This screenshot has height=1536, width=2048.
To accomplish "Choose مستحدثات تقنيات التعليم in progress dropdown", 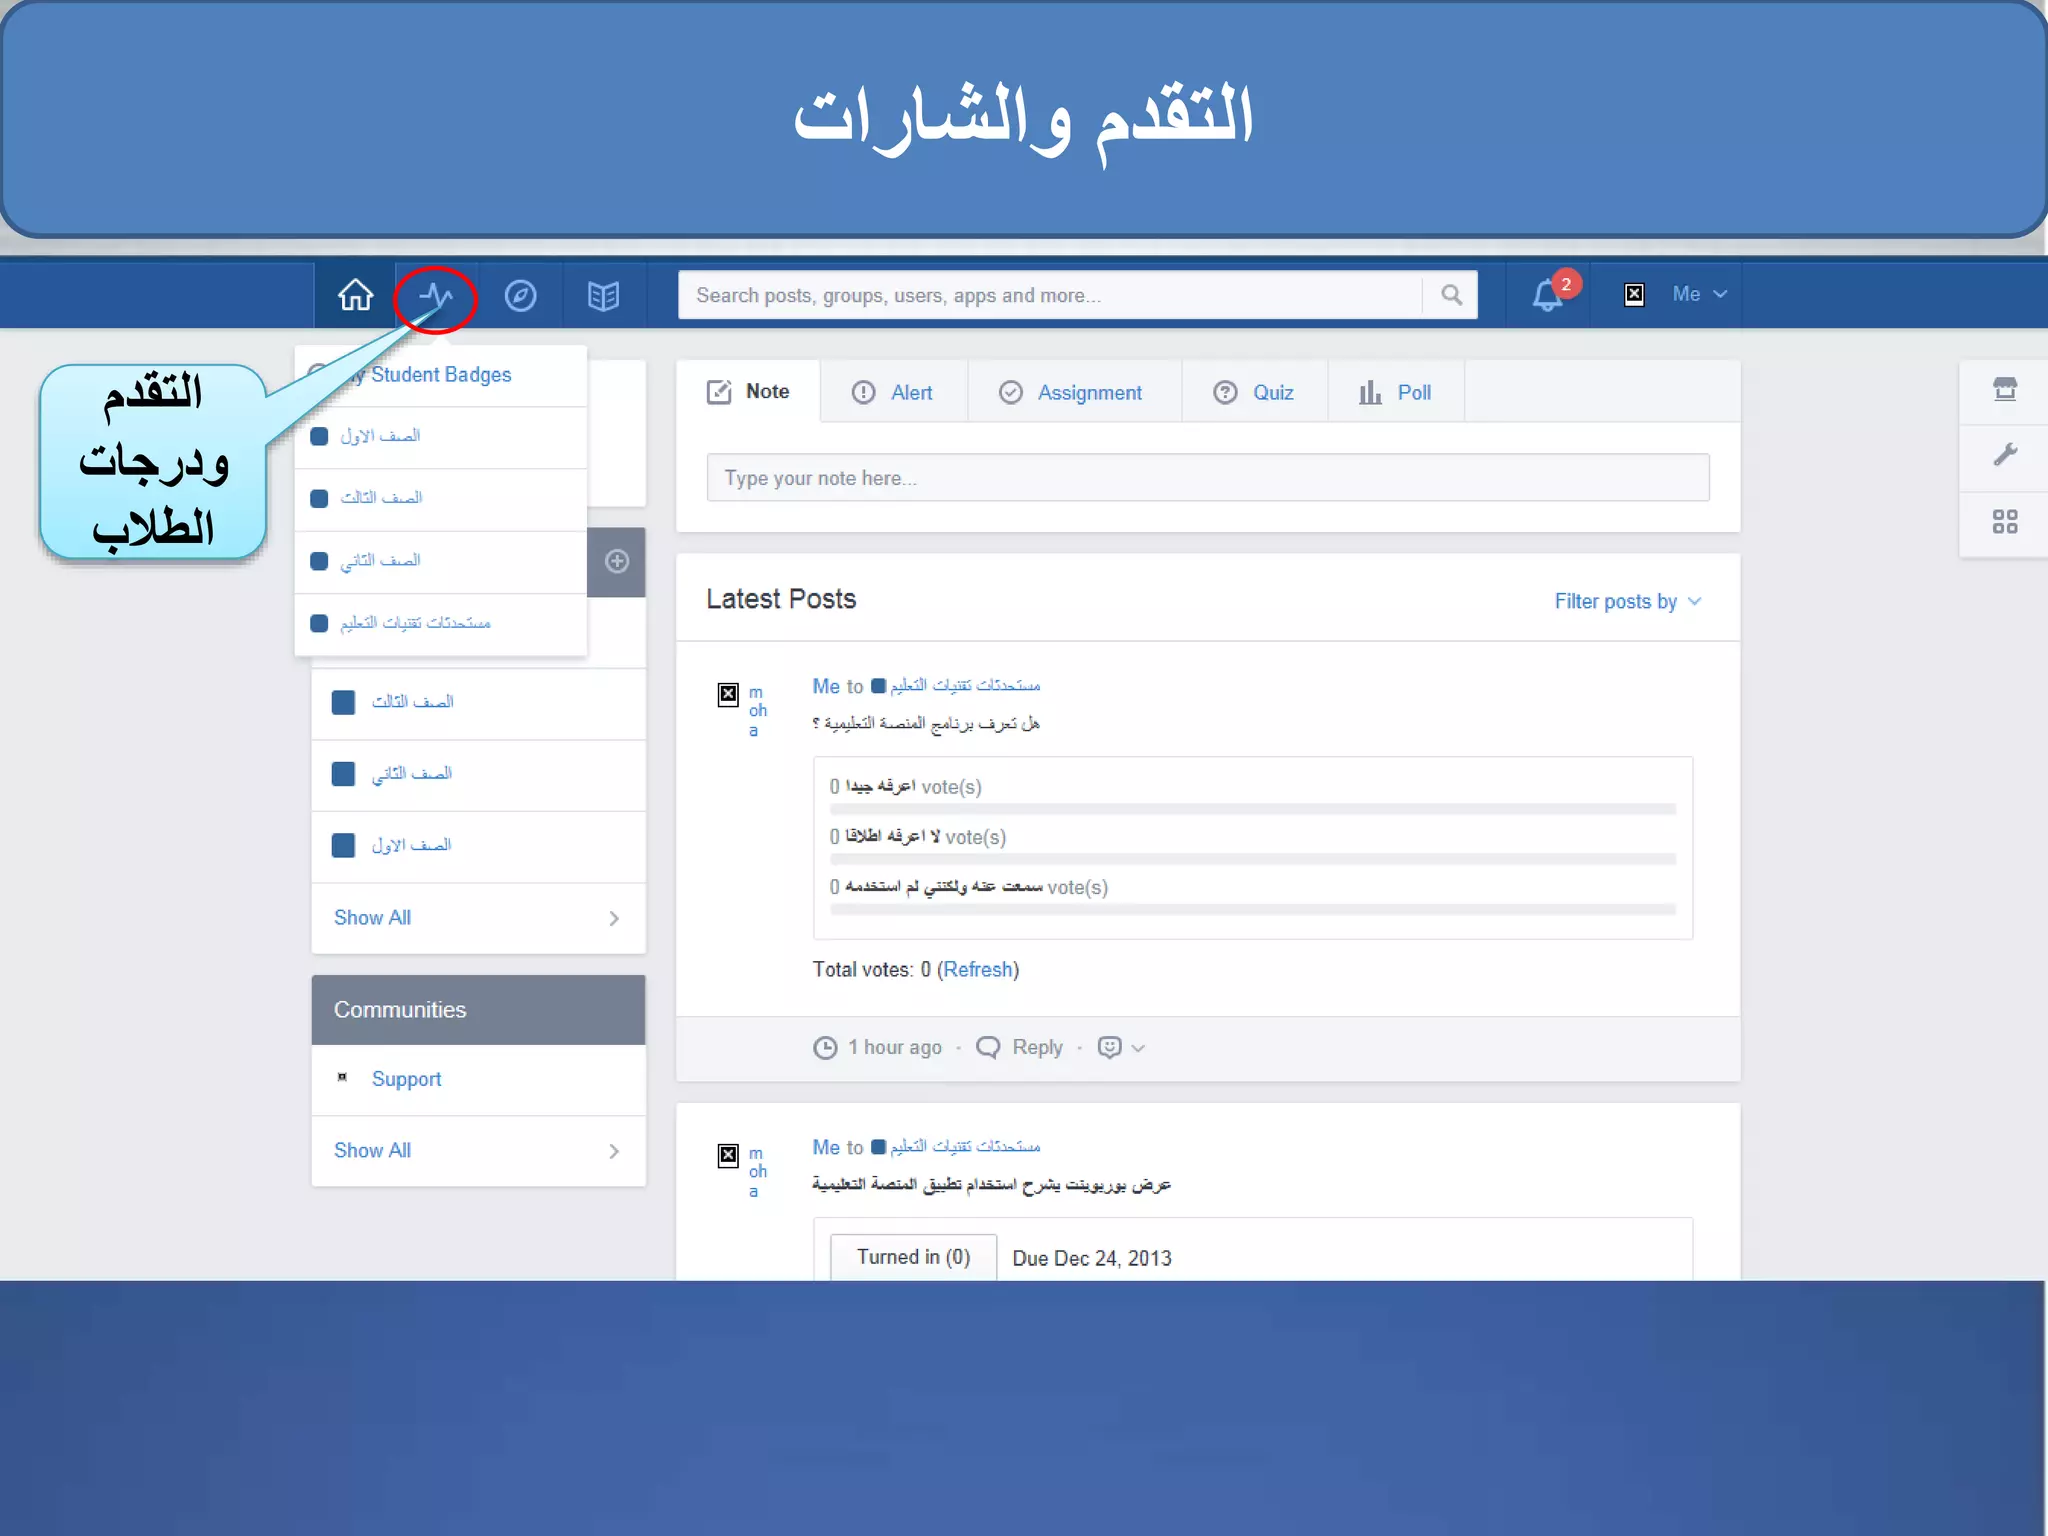I will click(441, 624).
